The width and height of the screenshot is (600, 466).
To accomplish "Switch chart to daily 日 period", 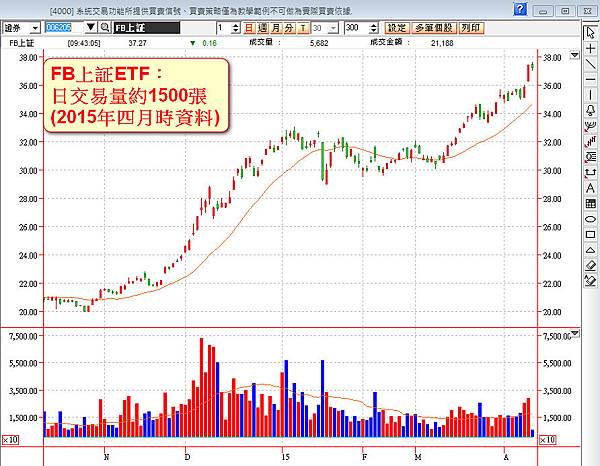I will click(x=249, y=28).
